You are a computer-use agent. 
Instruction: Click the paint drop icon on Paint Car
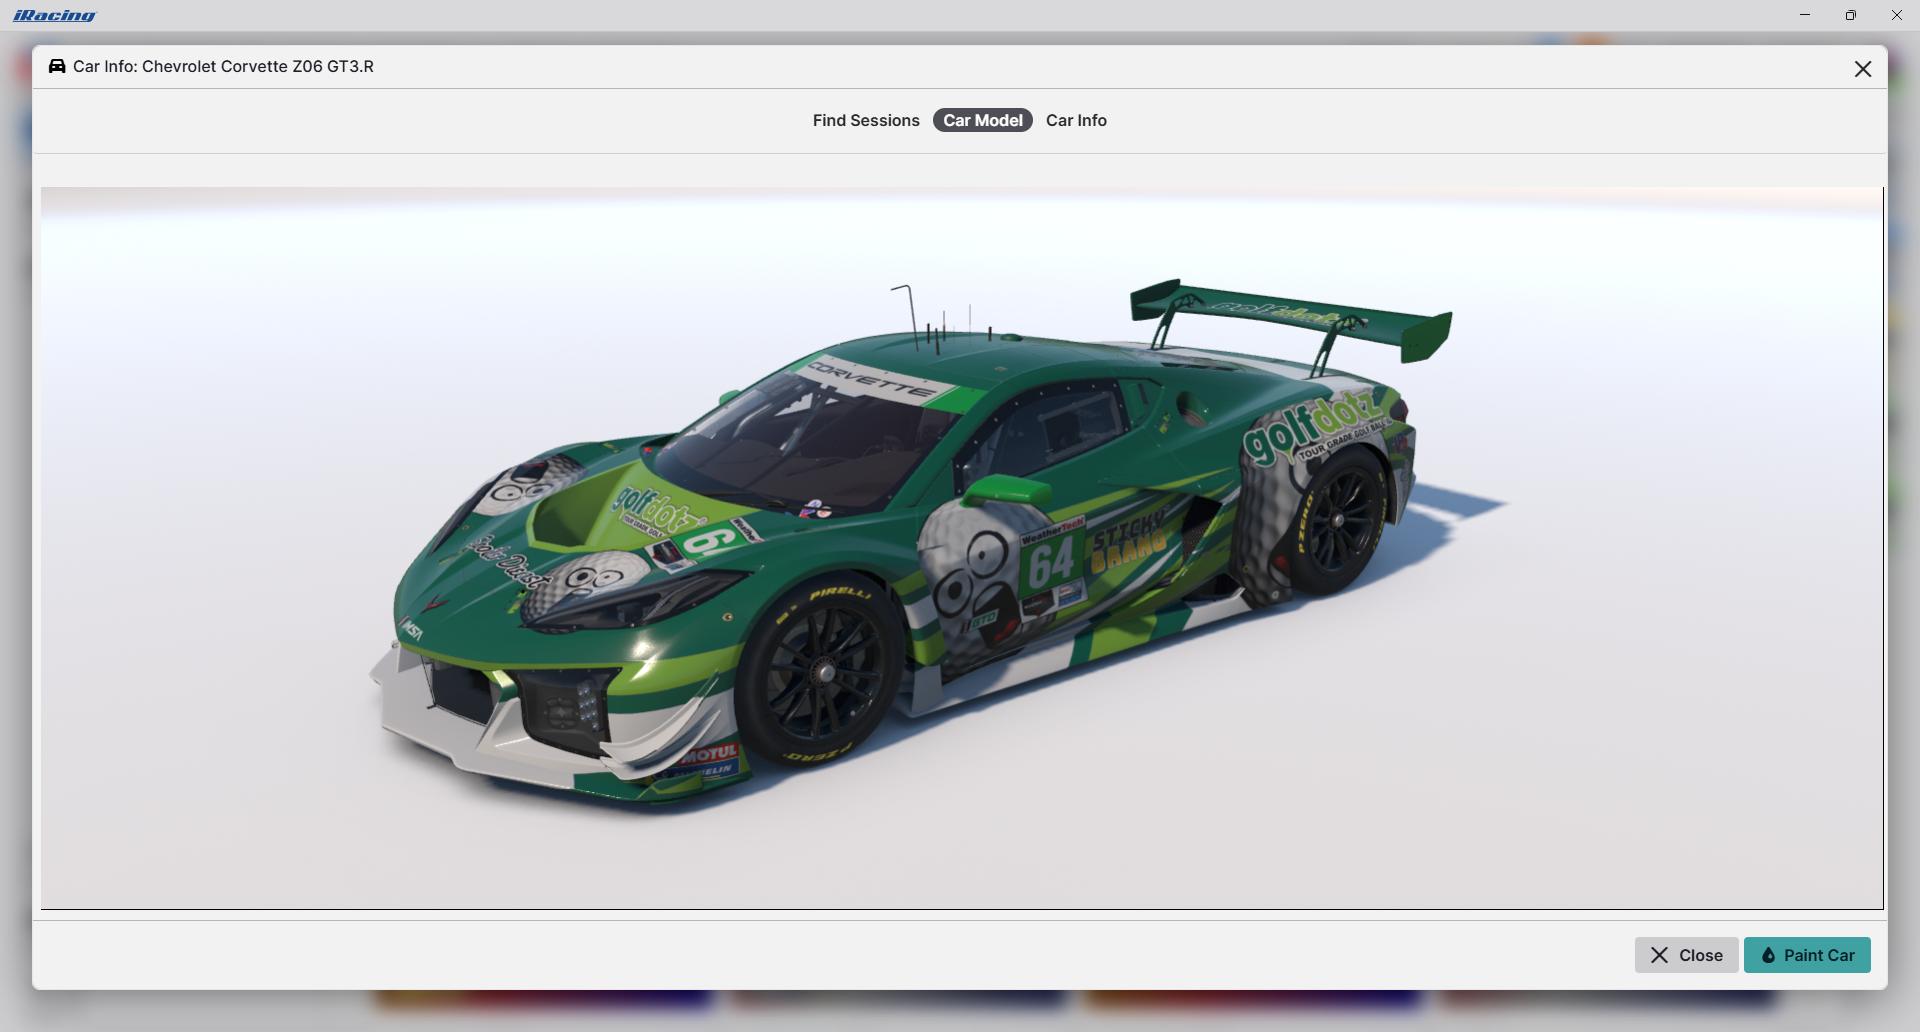pyautogui.click(x=1770, y=955)
